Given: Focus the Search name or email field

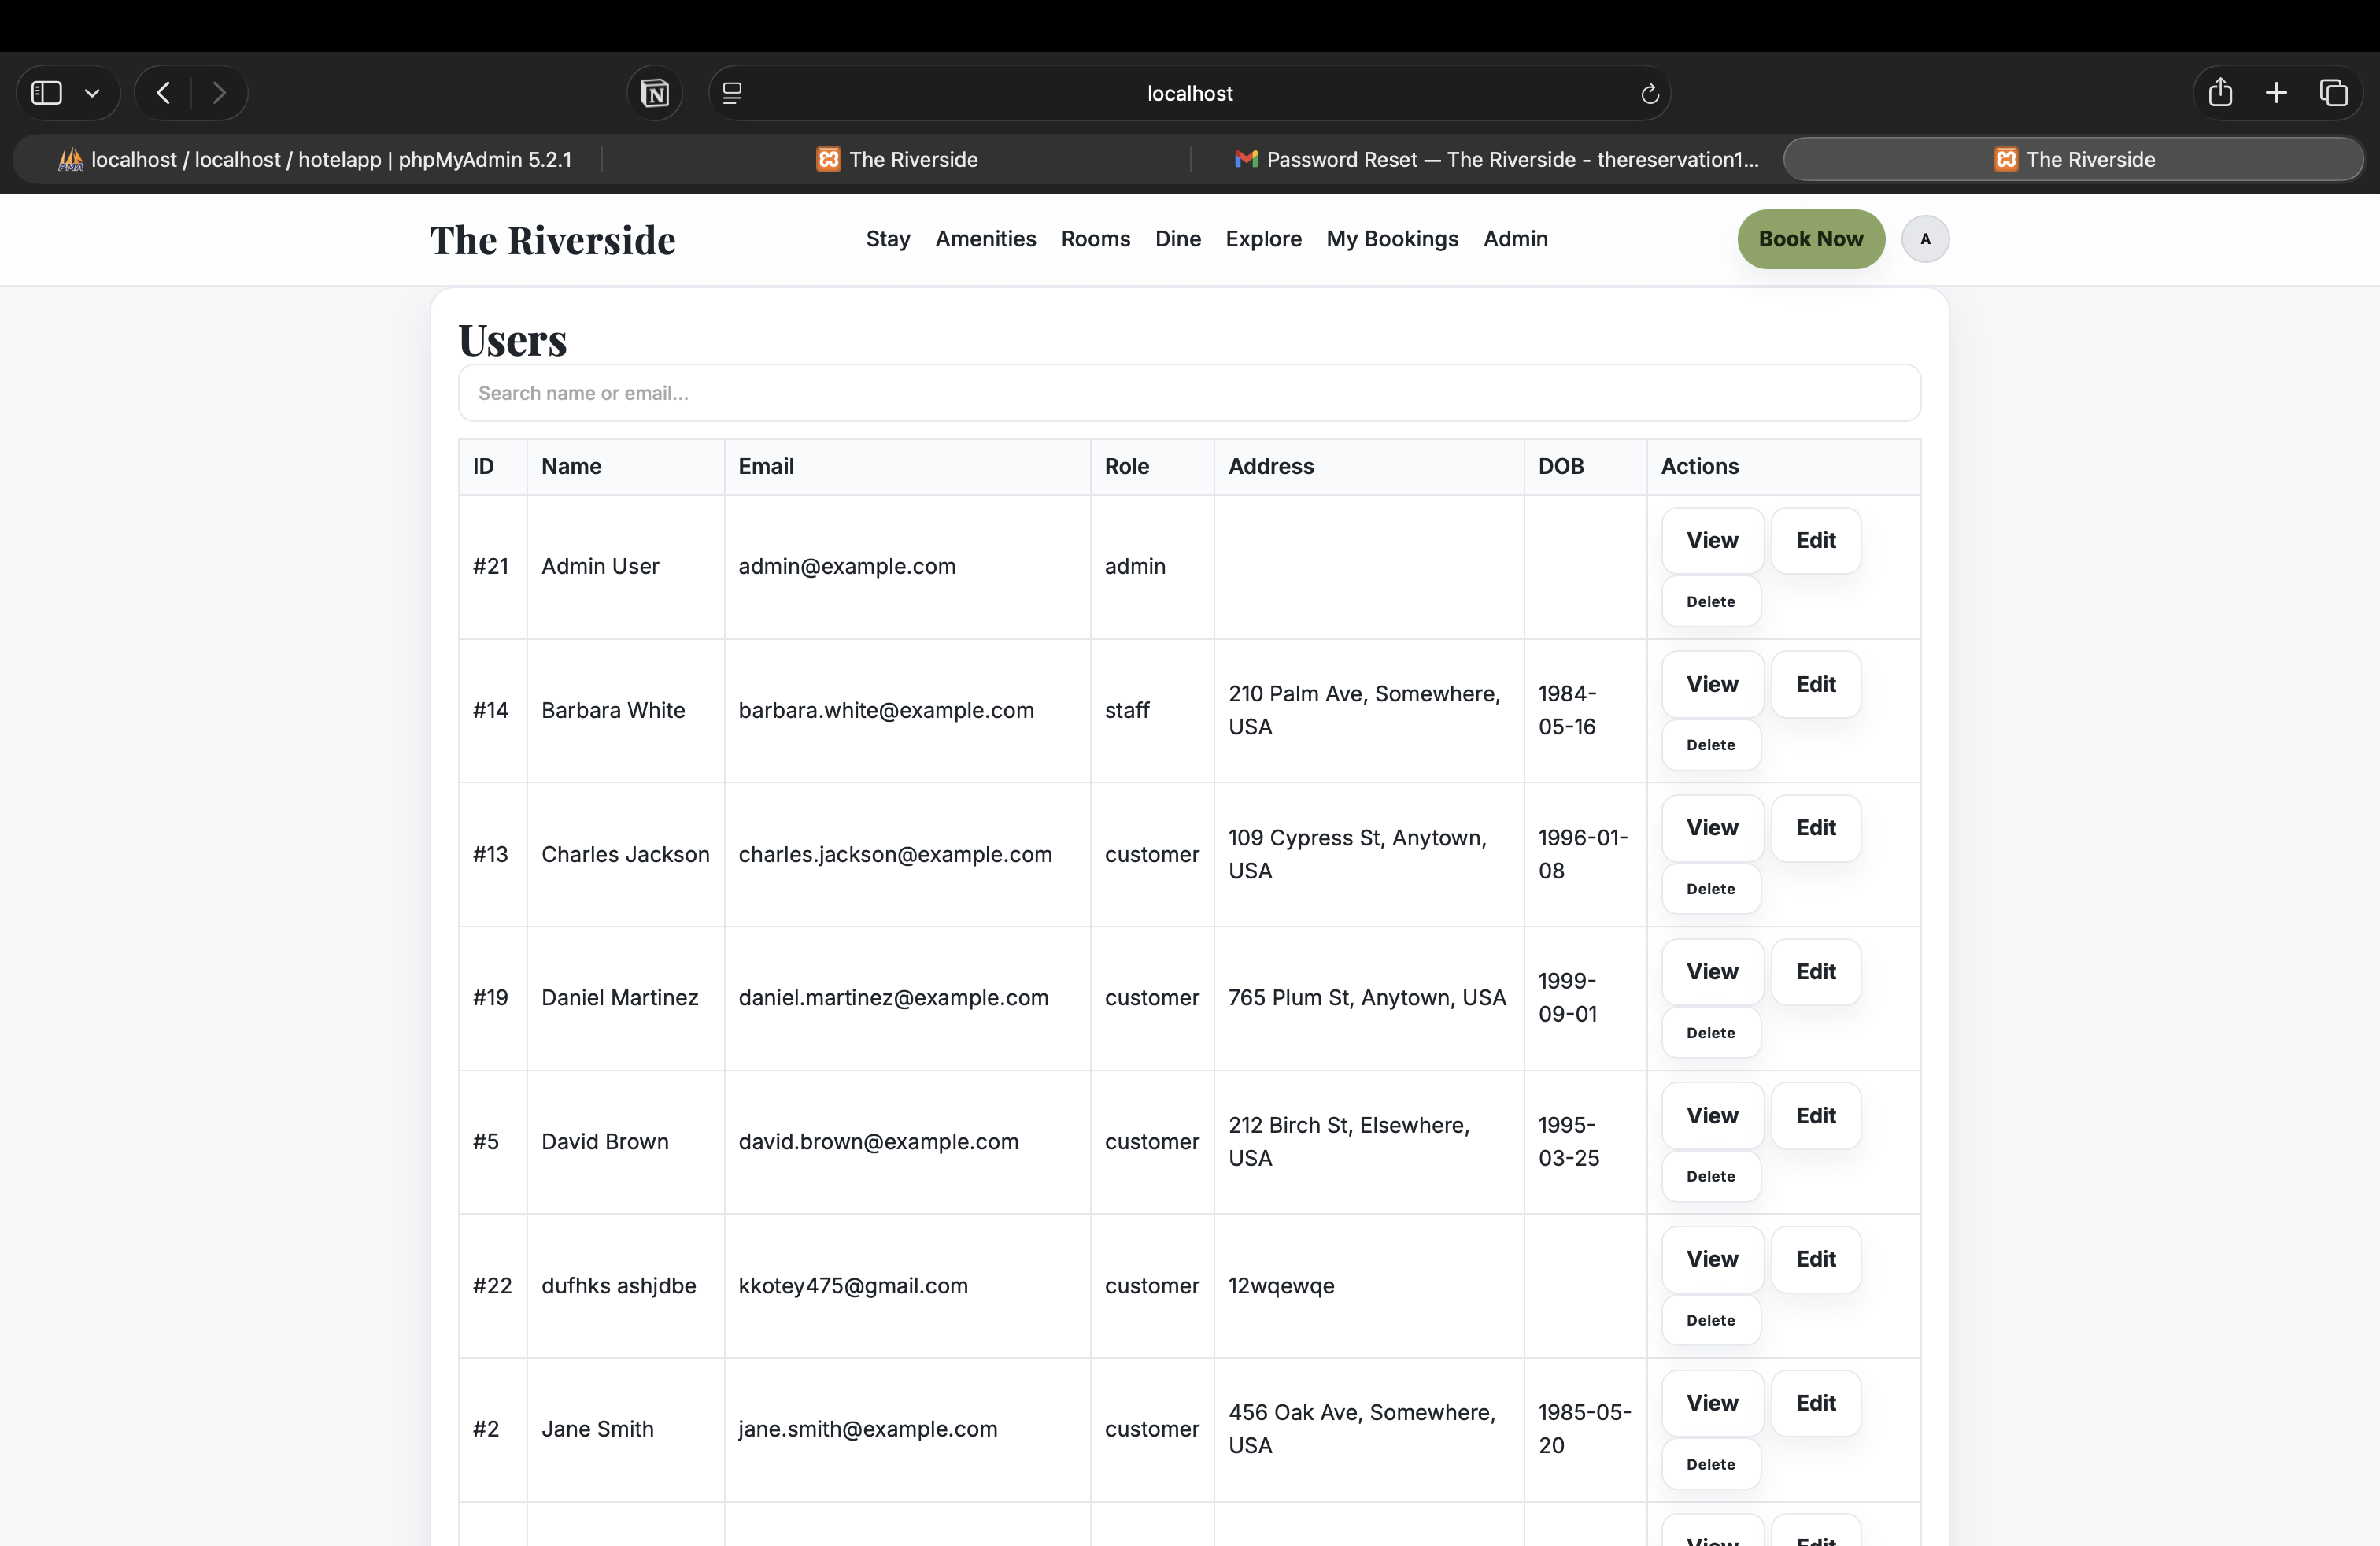Looking at the screenshot, I should tap(1189, 393).
